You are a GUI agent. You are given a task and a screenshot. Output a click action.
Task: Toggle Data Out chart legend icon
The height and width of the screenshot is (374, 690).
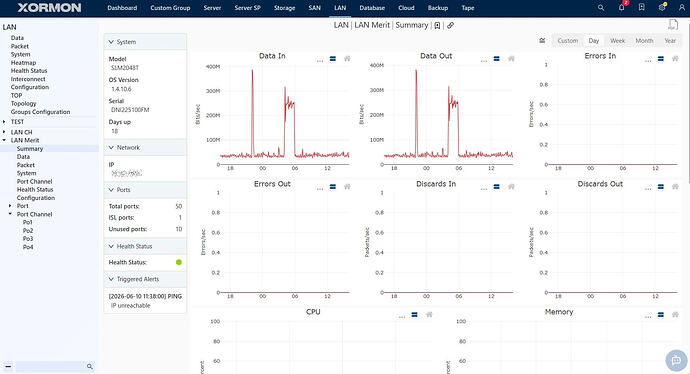click(x=497, y=59)
